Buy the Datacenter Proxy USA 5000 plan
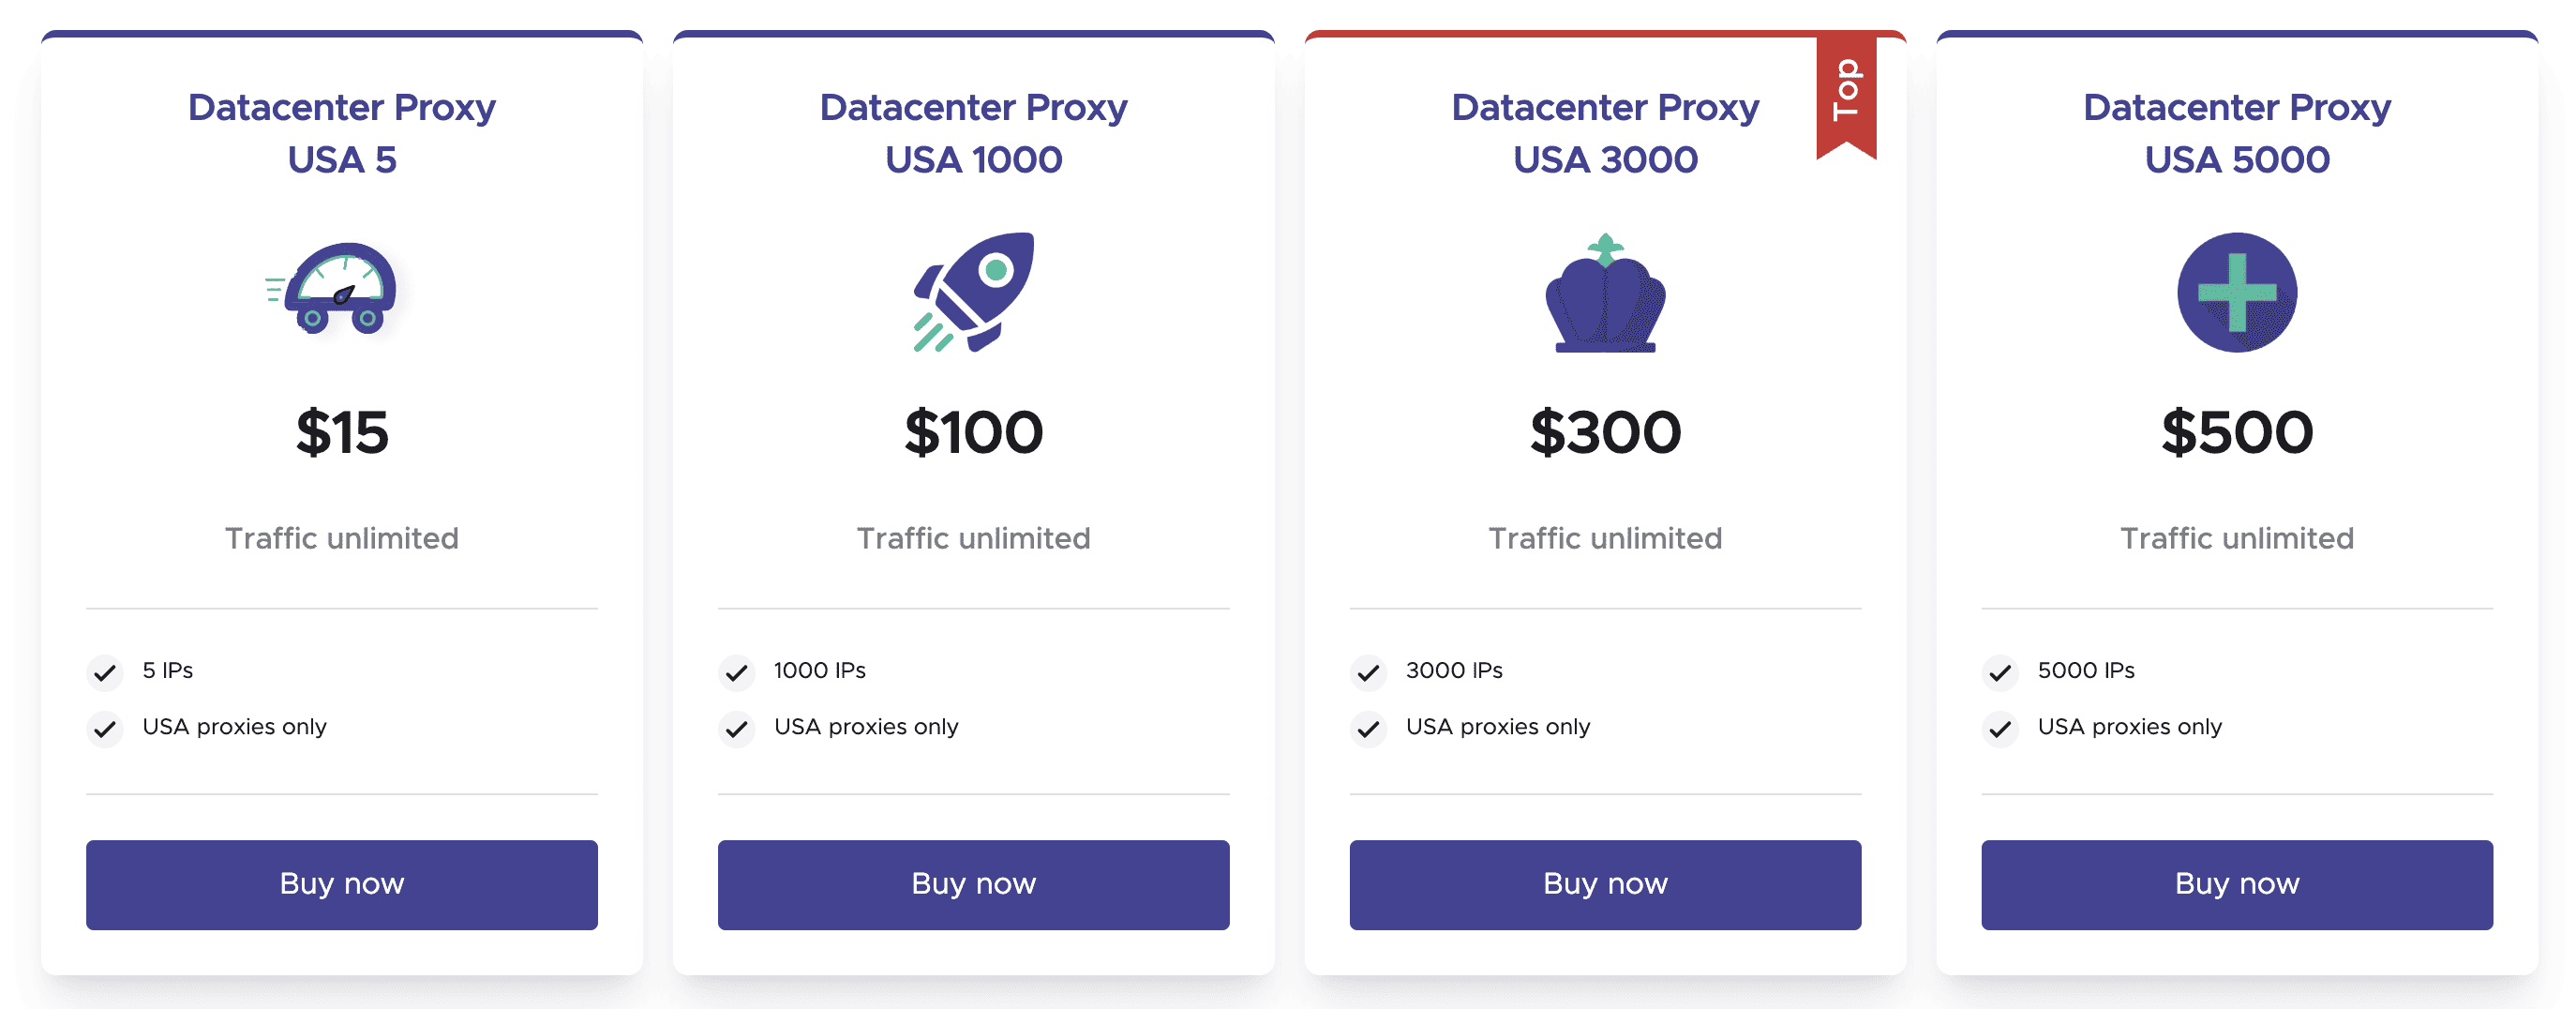The image size is (2576, 1009). (2237, 884)
